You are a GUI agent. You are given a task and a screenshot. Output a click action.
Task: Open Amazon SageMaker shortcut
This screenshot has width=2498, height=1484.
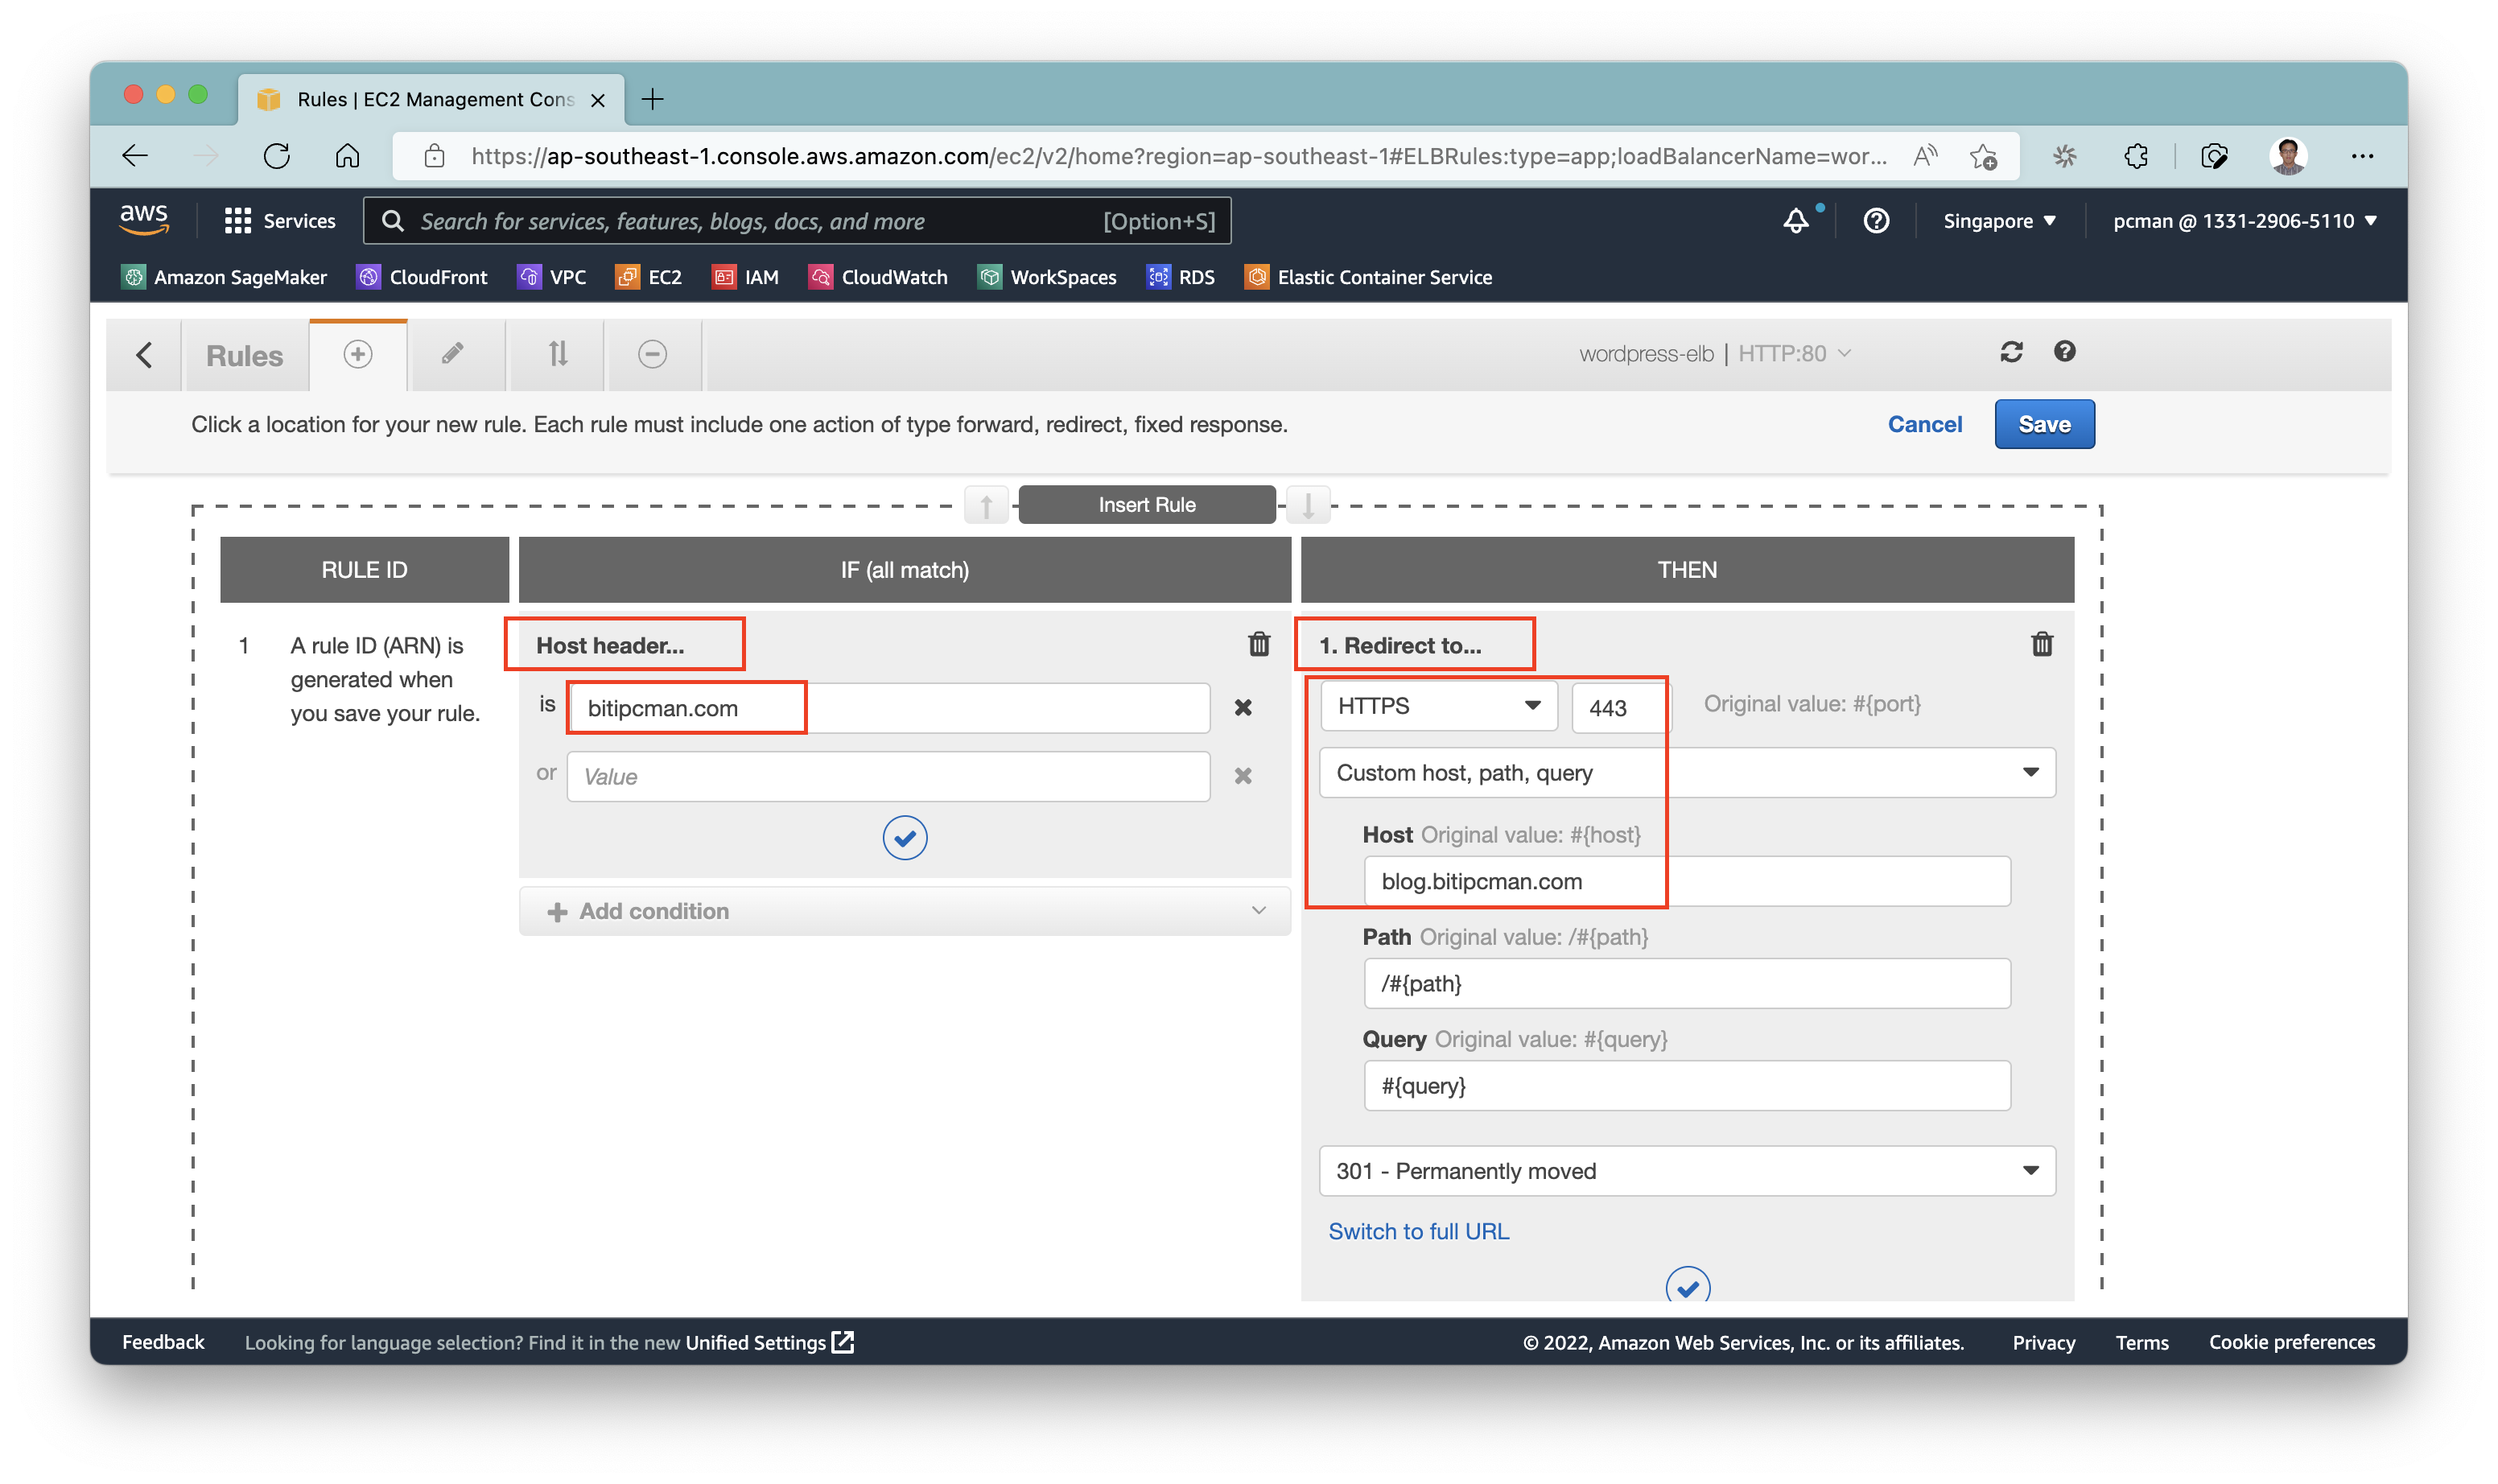coord(224,277)
